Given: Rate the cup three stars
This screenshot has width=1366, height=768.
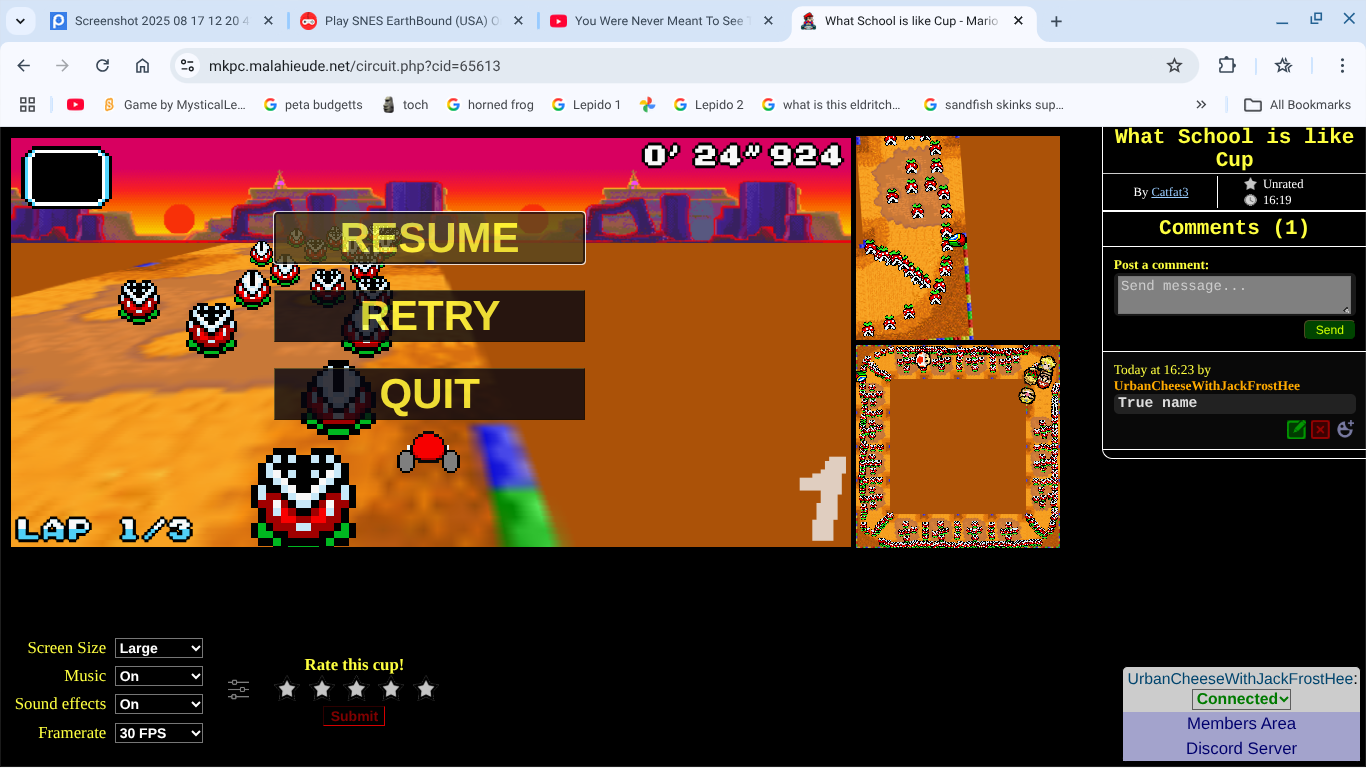Looking at the screenshot, I should point(357,689).
